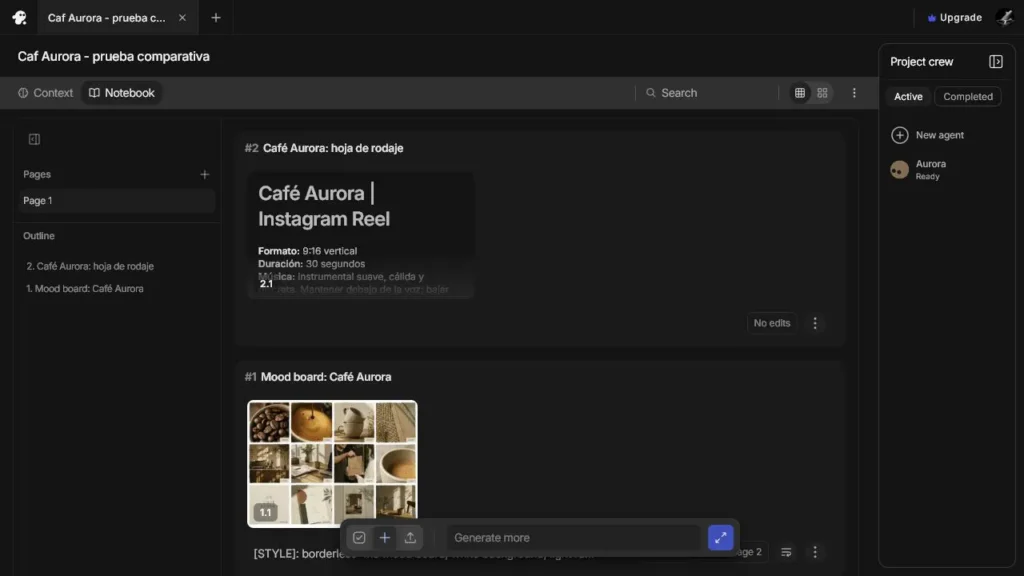Open the user profile avatar
This screenshot has height=576, width=1024.
click(1004, 18)
